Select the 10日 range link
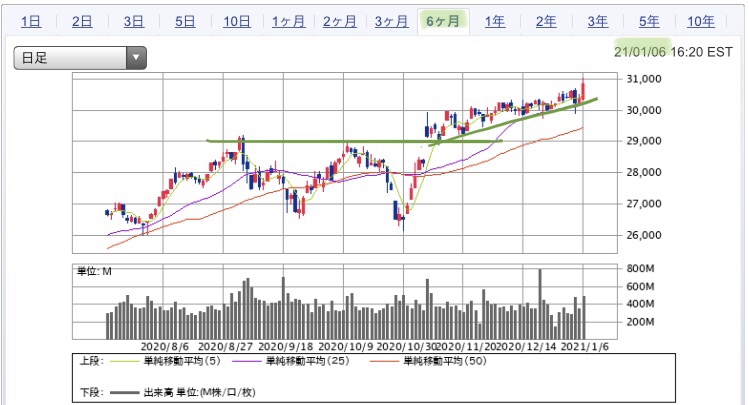The height and width of the screenshot is (405, 749). (237, 21)
